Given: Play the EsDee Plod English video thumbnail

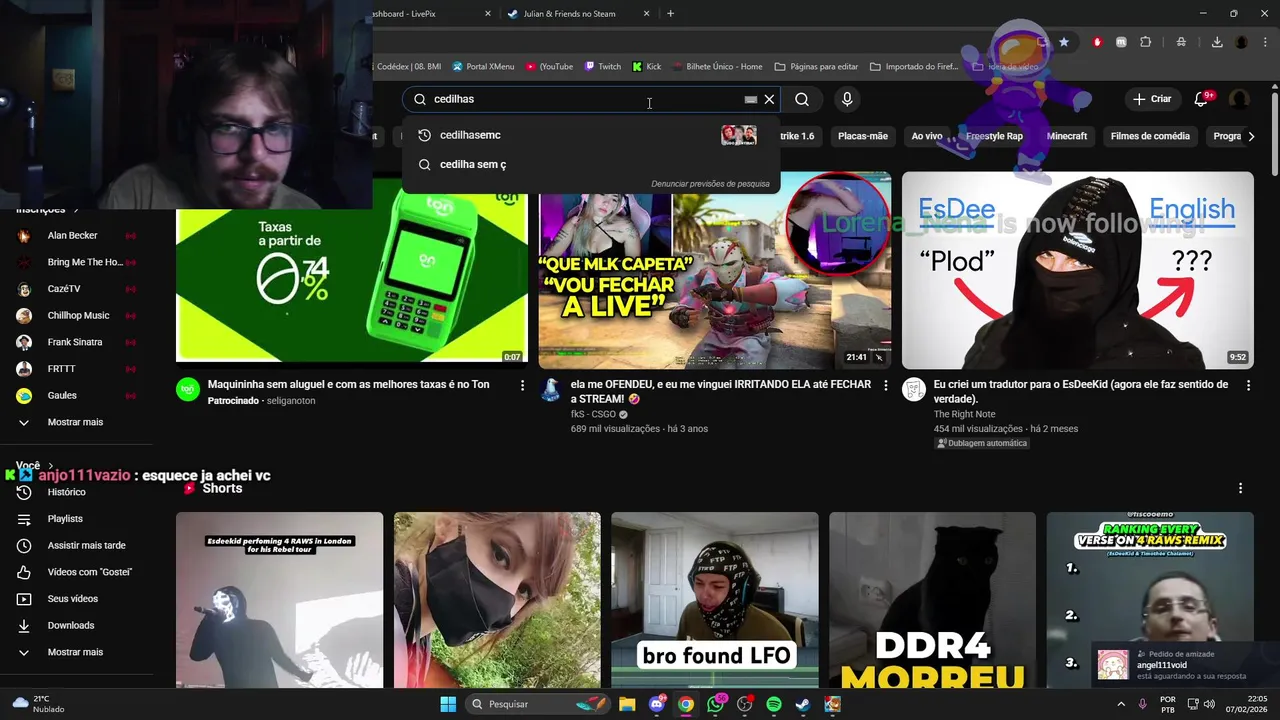Looking at the screenshot, I should point(1077,270).
